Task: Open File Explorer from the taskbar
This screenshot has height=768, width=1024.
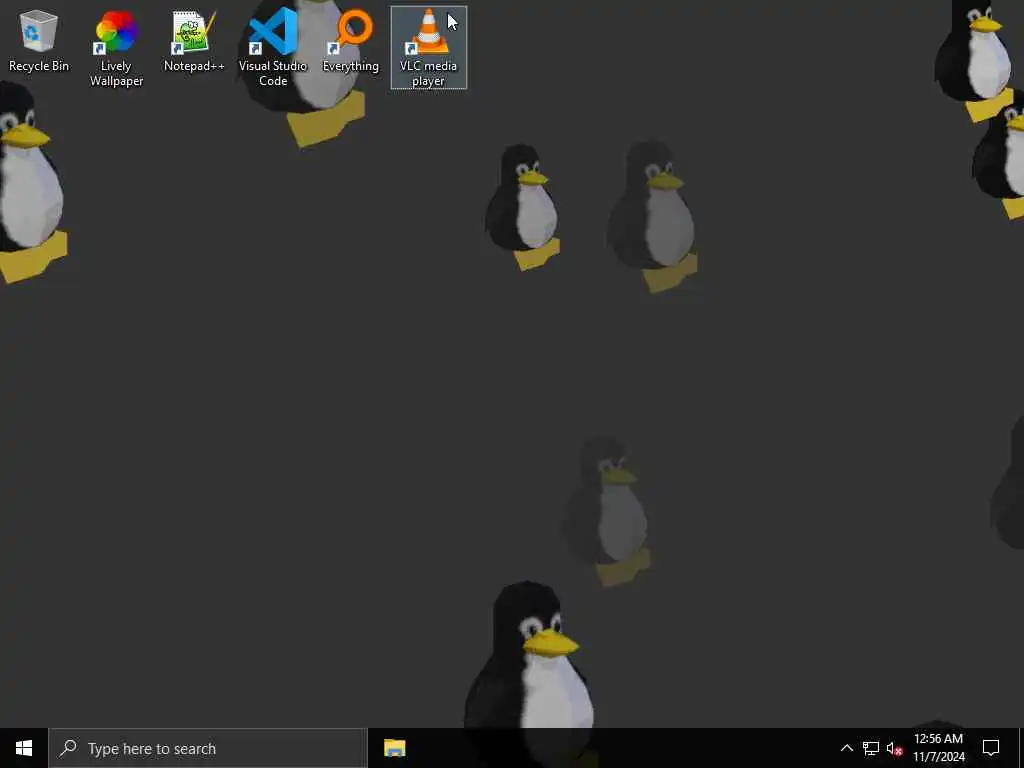Action: [x=394, y=748]
